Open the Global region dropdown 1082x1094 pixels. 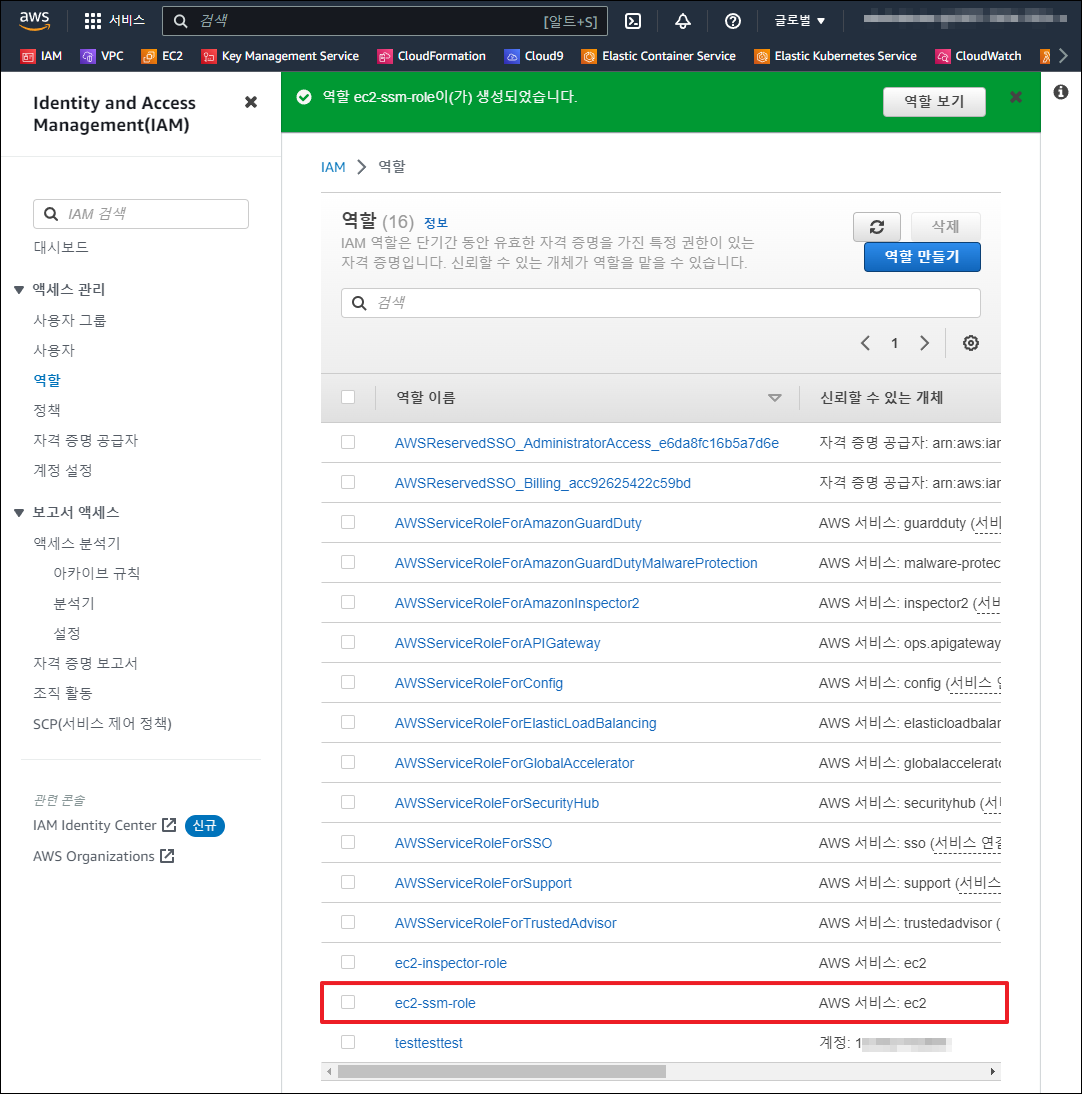click(799, 21)
